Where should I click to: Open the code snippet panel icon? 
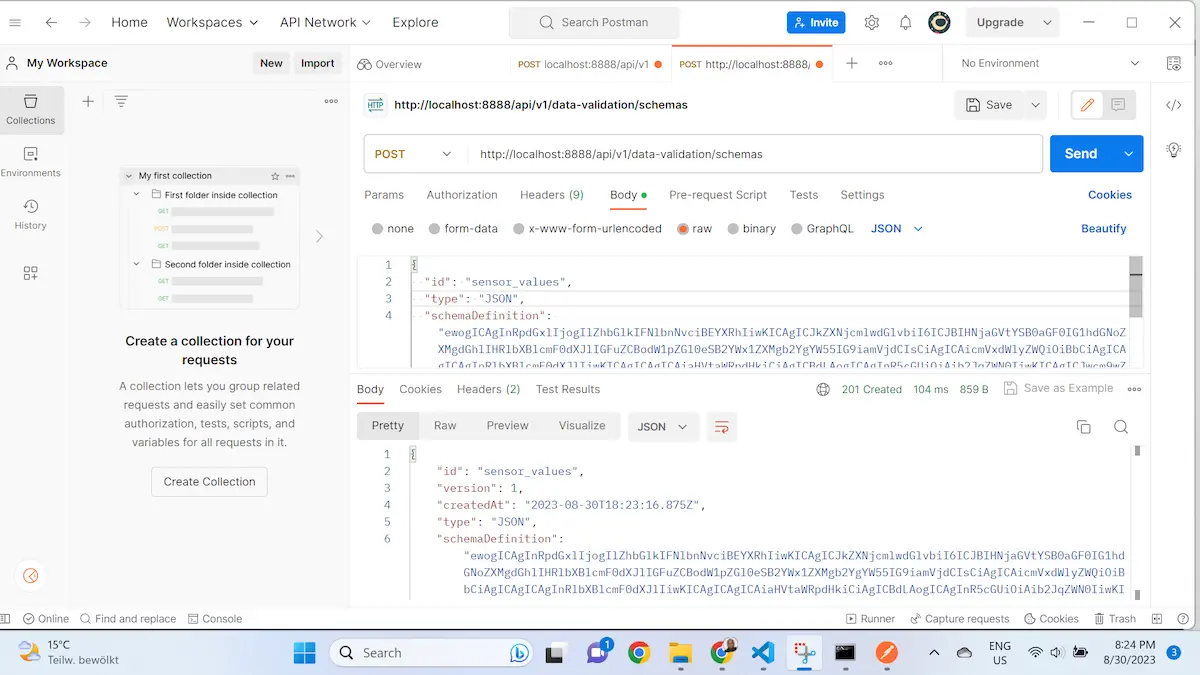[1174, 105]
